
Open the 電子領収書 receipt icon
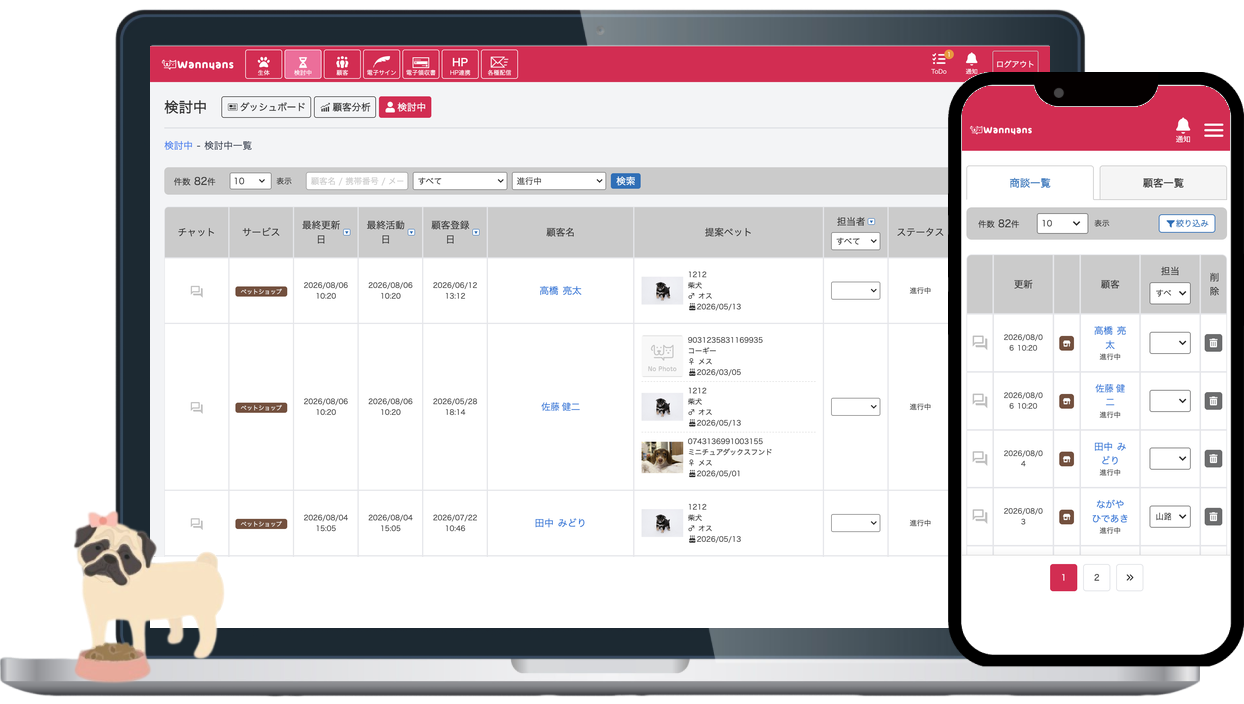pyautogui.click(x=421, y=64)
